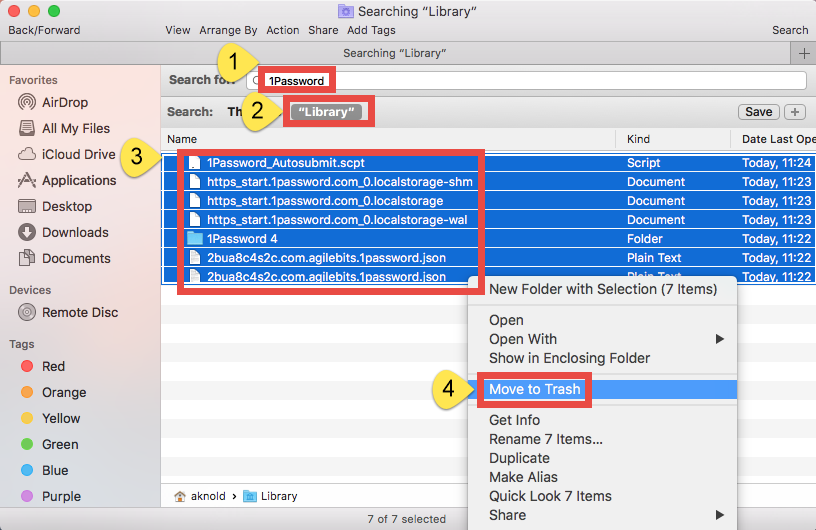Filter by the Red tag
The height and width of the screenshot is (530, 816).
[x=43, y=367]
